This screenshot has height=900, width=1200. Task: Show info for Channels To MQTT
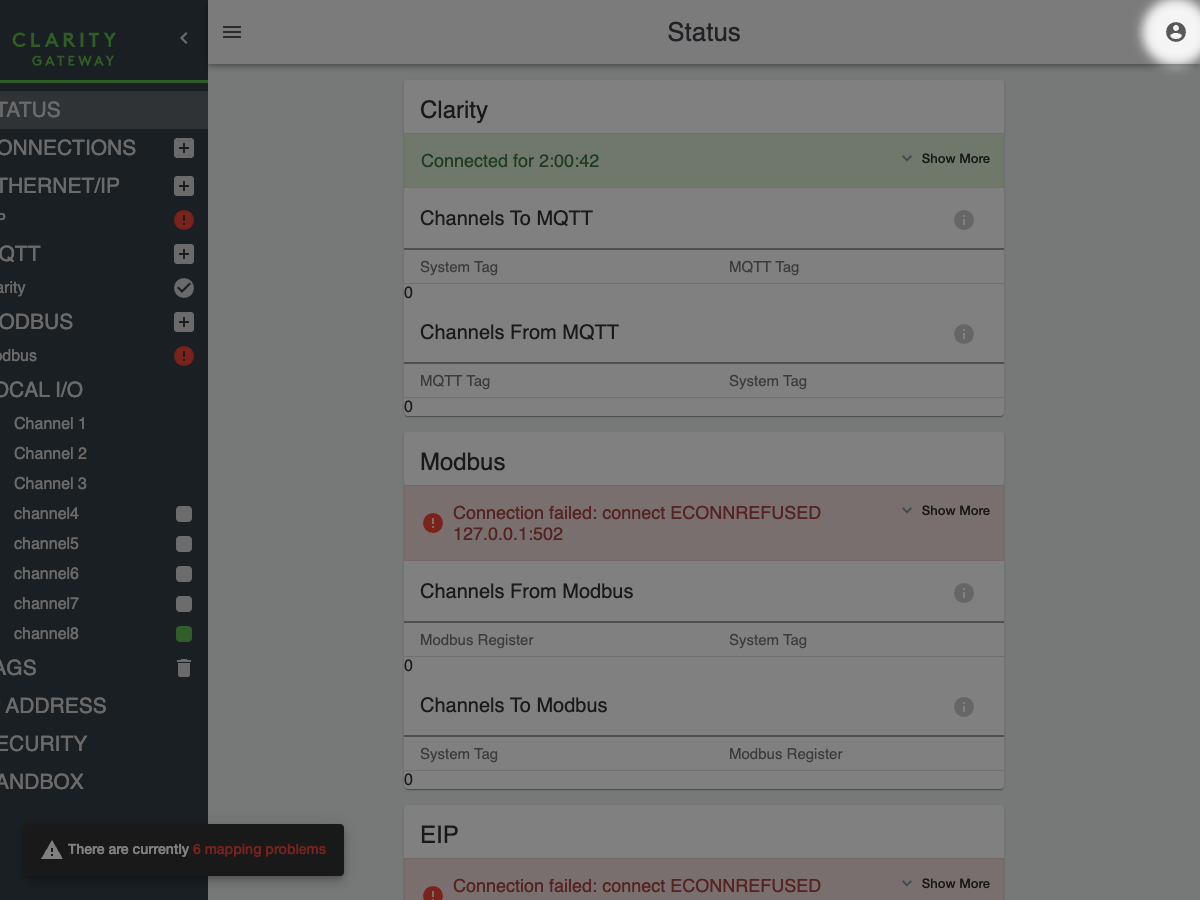[x=964, y=220]
